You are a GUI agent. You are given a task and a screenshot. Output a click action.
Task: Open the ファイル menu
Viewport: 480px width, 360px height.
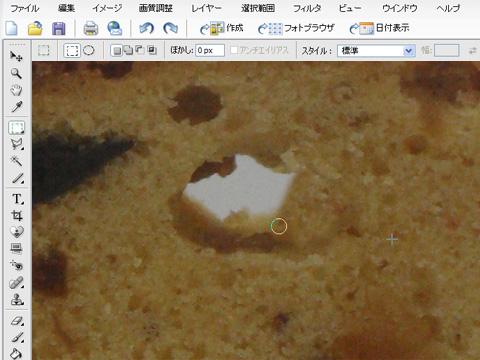pos(25,8)
